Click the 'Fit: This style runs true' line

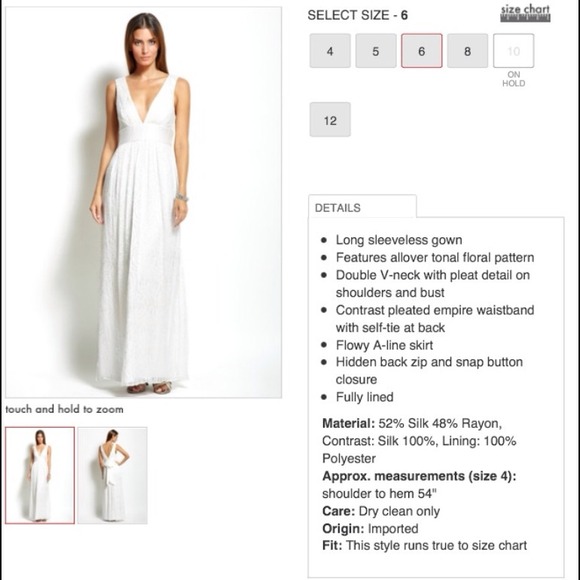pyautogui.click(x=424, y=545)
